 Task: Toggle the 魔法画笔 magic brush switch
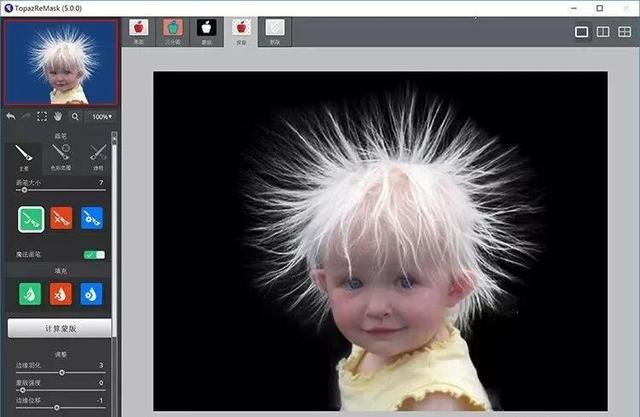tap(95, 255)
